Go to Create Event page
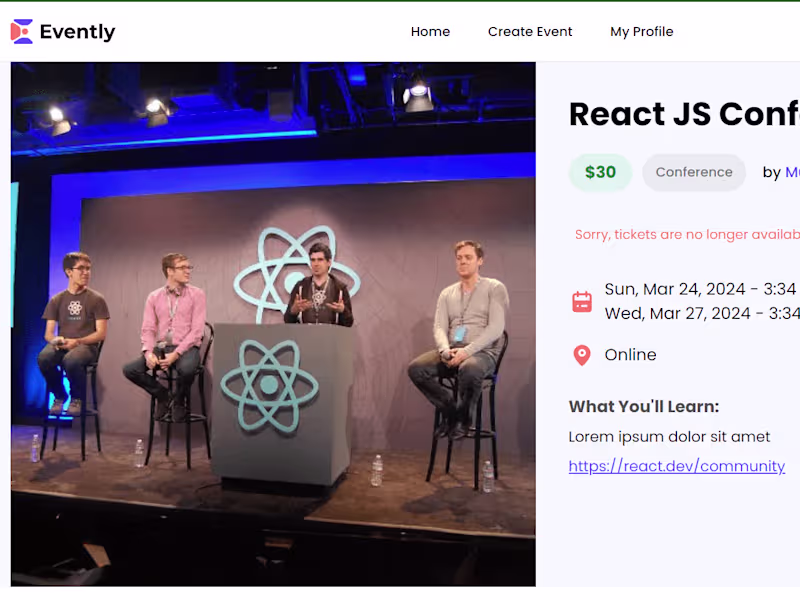The width and height of the screenshot is (800, 600). pos(530,32)
